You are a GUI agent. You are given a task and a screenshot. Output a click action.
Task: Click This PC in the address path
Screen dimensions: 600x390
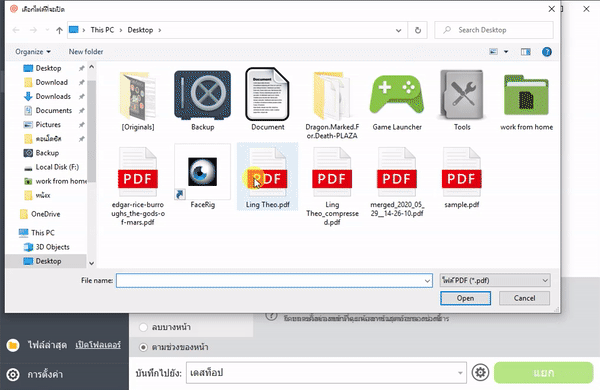pyautogui.click(x=102, y=30)
